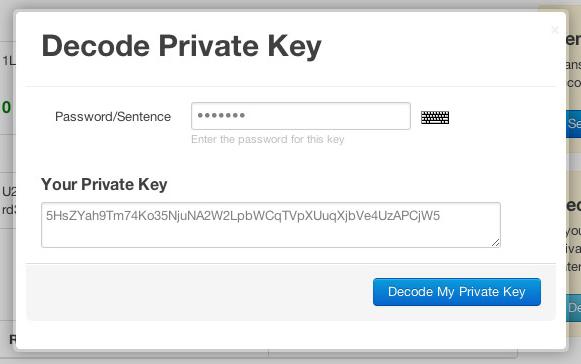Click the 'U2' text behind the dialog
Image resolution: width=581 pixels, height=364 pixels.
pos(9,192)
